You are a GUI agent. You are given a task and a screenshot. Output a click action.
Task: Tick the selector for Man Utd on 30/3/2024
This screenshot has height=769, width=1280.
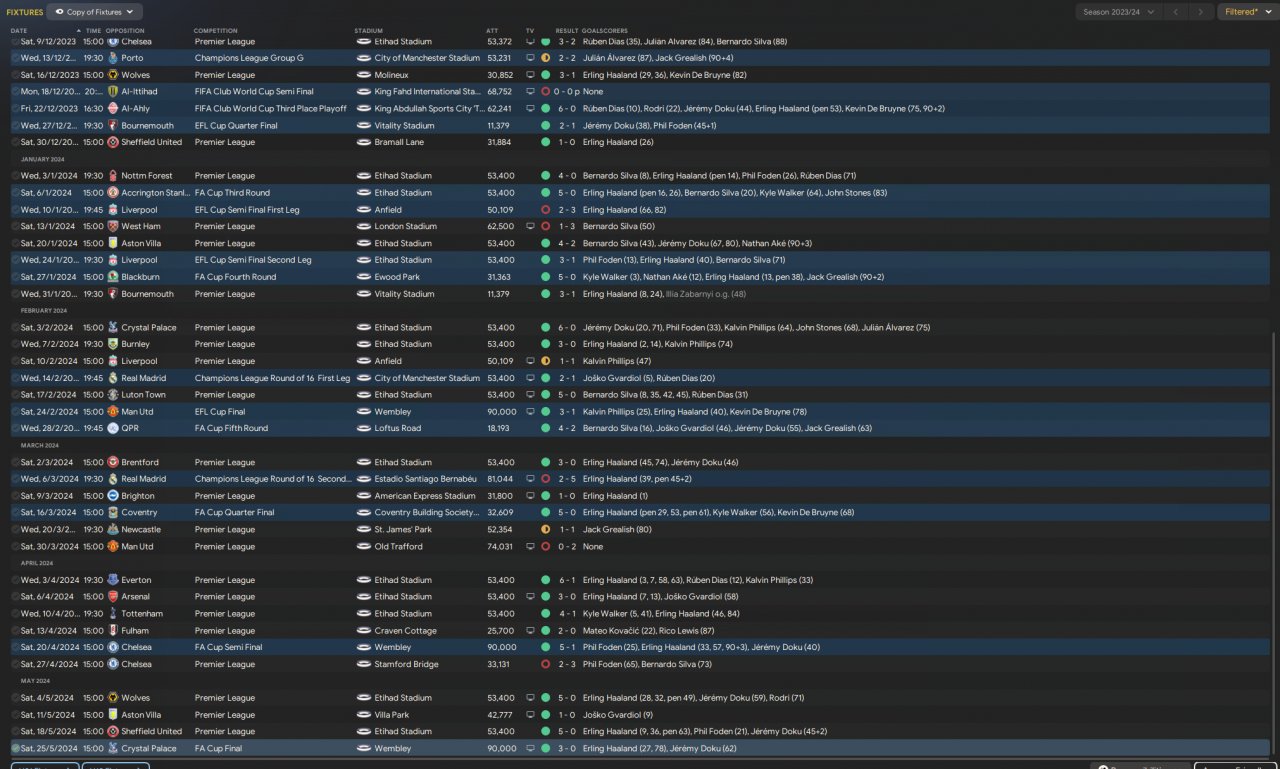[15, 547]
